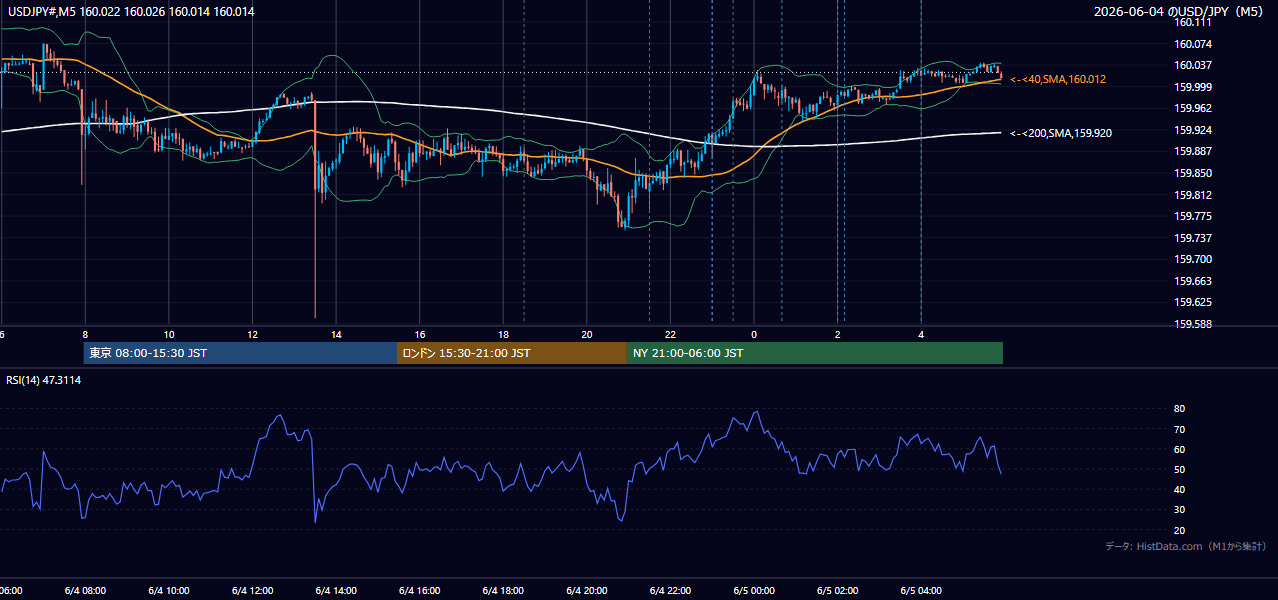Click price axis level 159.588
Image resolution: width=1278 pixels, height=600 pixels.
click(1193, 324)
